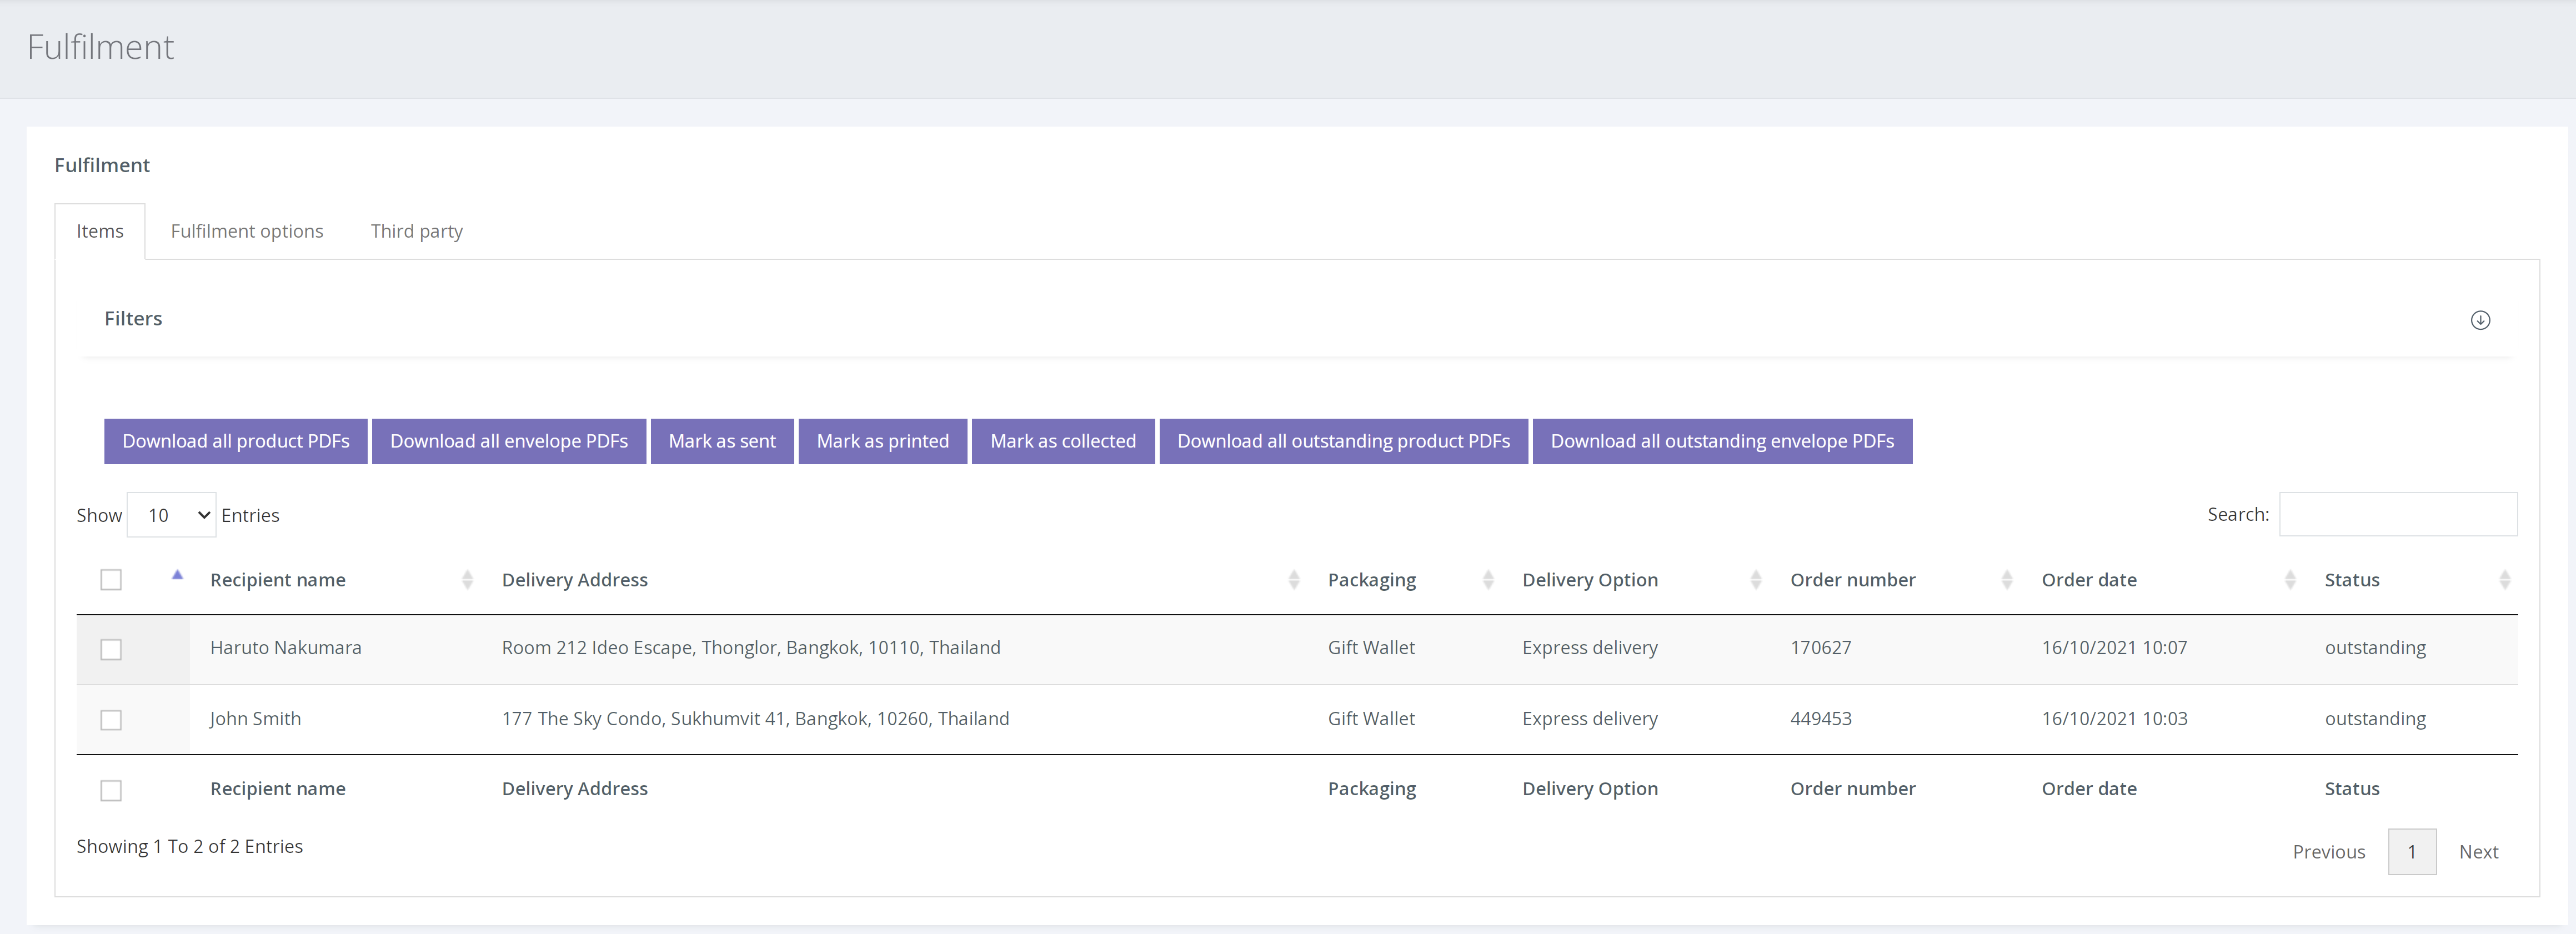
Task: Click Express delivery in John Smith row
Action: click(1590, 719)
